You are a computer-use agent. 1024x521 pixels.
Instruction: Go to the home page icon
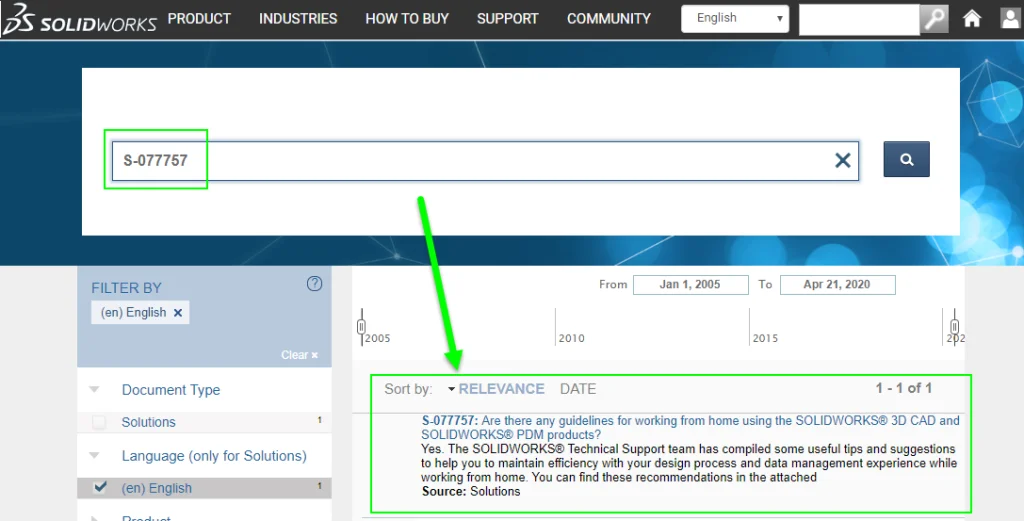(x=971, y=19)
